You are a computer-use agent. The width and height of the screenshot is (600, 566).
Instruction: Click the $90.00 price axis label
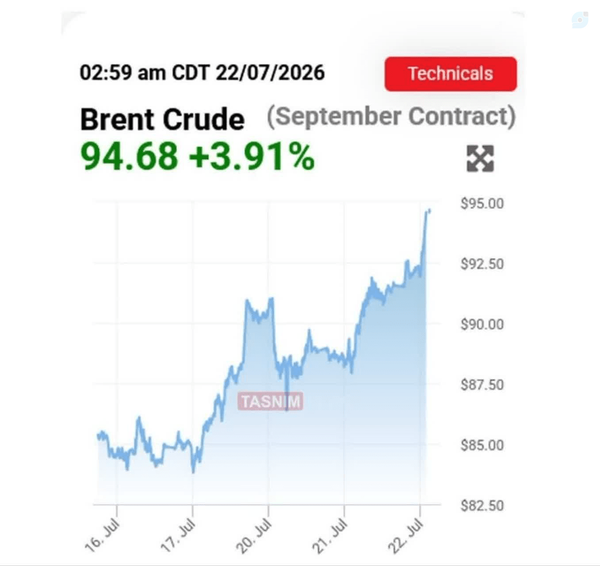(x=482, y=325)
